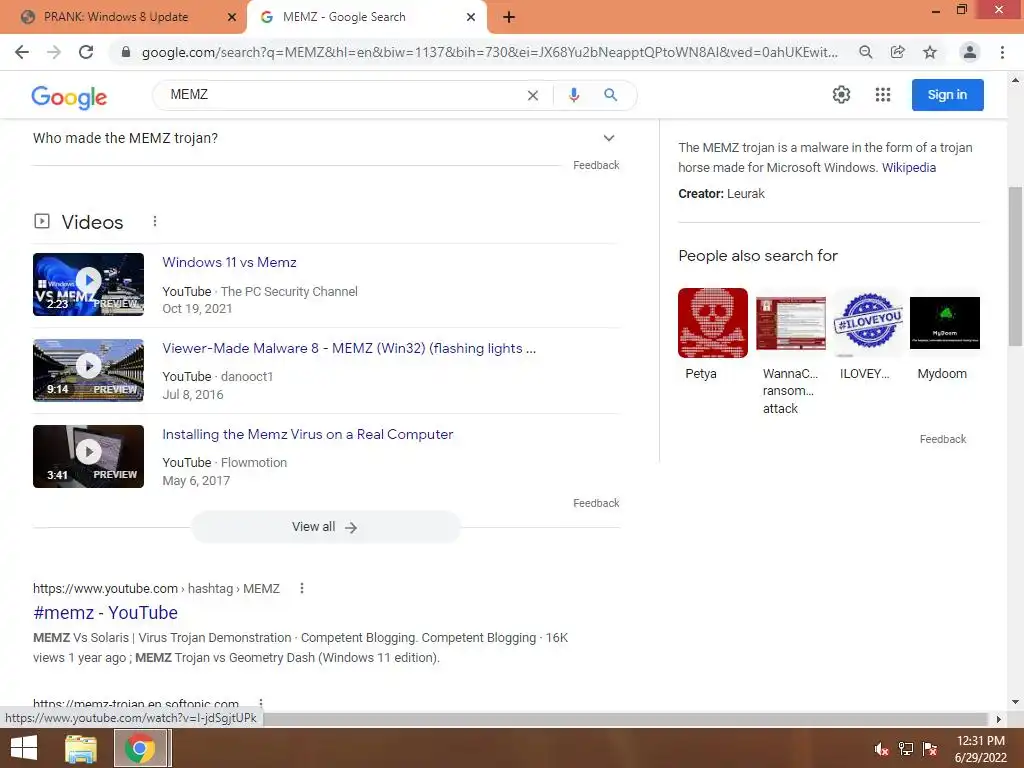
Task: Go back to the previous page
Action: point(22,52)
